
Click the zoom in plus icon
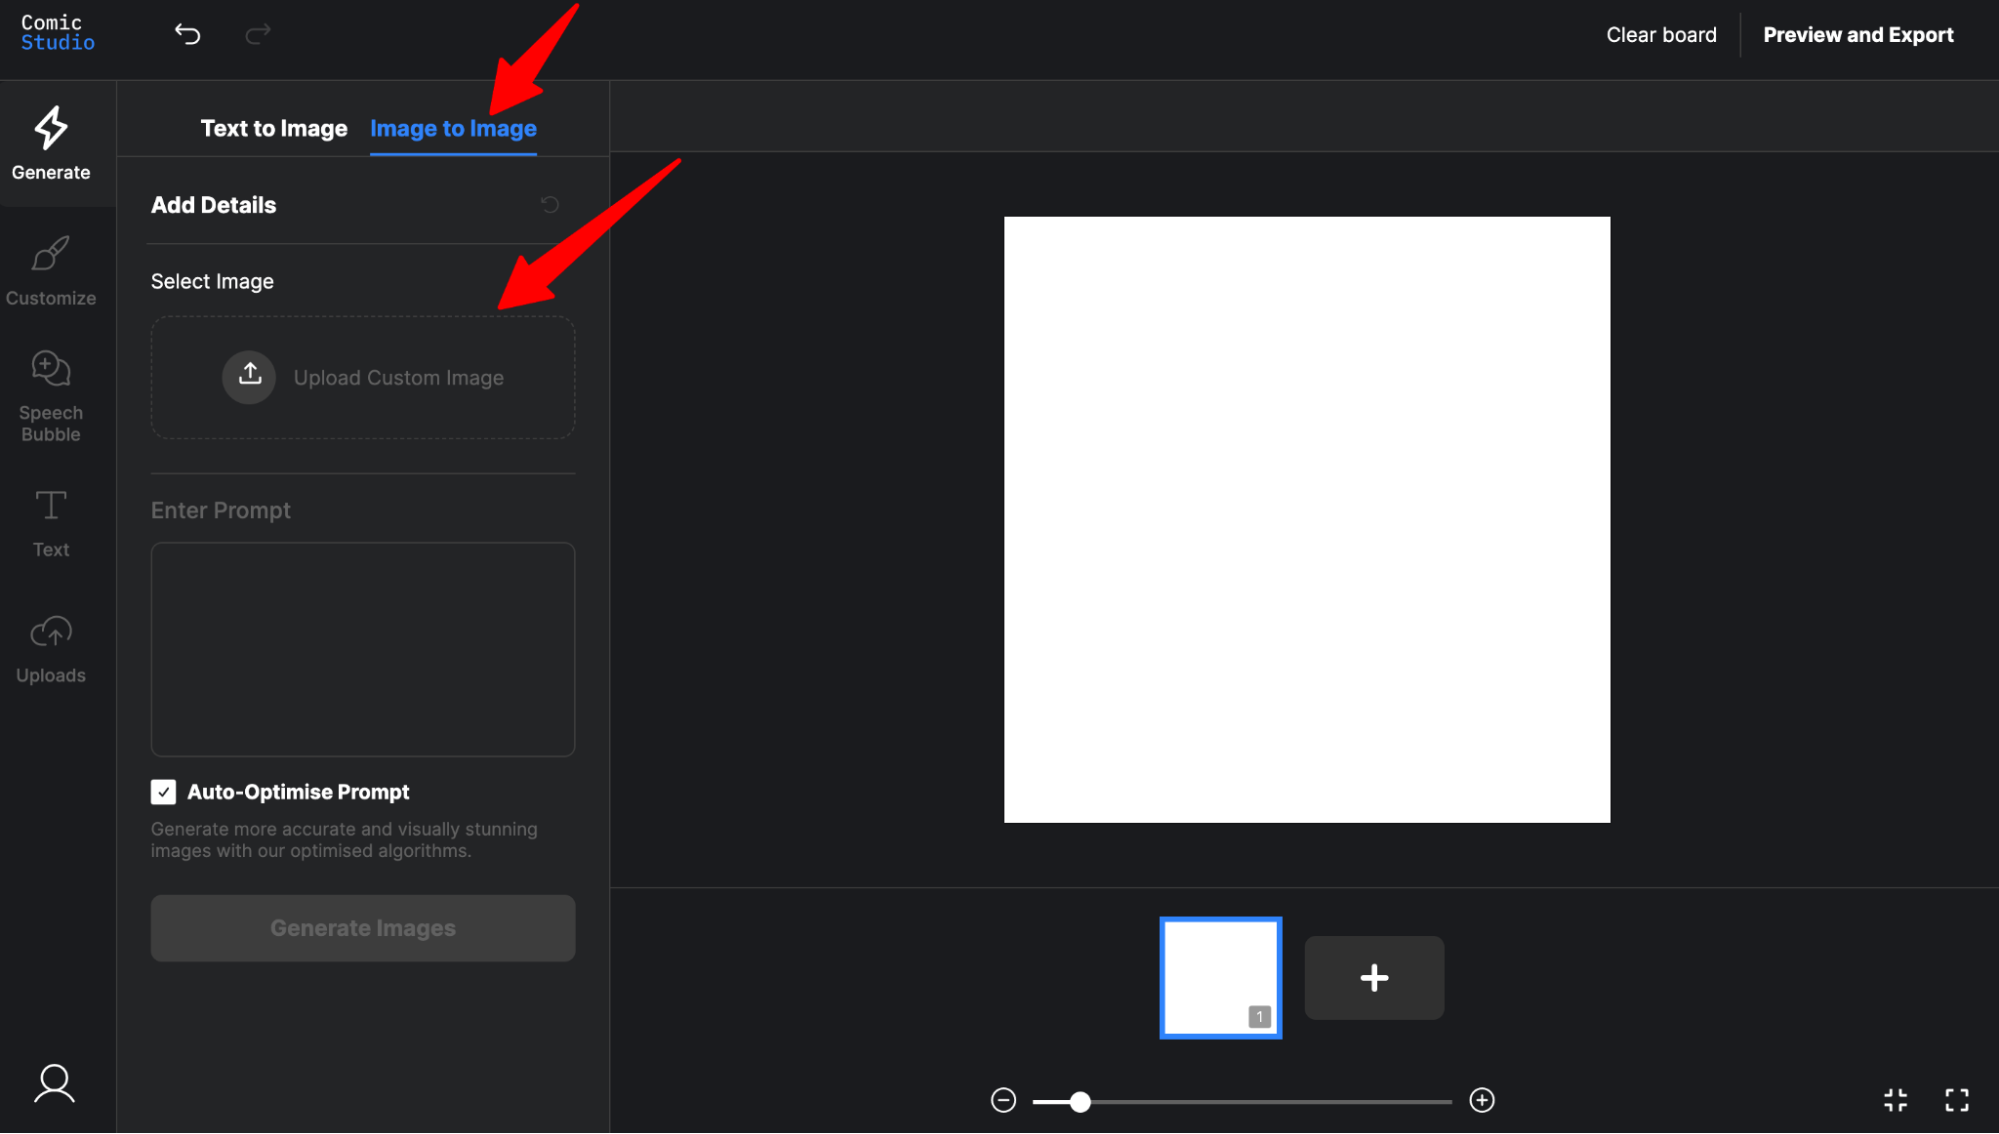point(1482,1100)
